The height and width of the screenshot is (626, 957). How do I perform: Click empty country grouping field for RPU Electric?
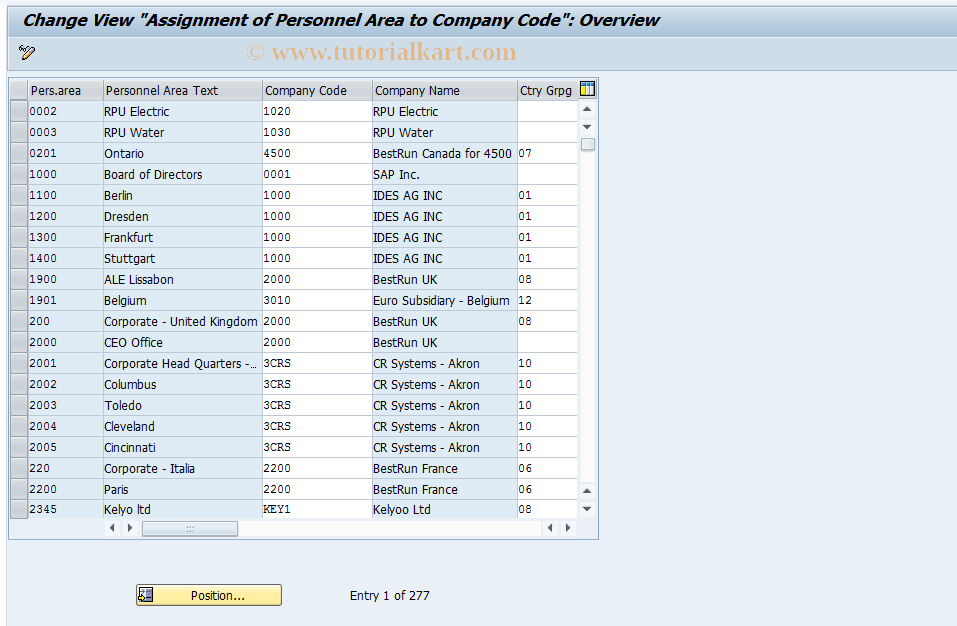pos(547,111)
